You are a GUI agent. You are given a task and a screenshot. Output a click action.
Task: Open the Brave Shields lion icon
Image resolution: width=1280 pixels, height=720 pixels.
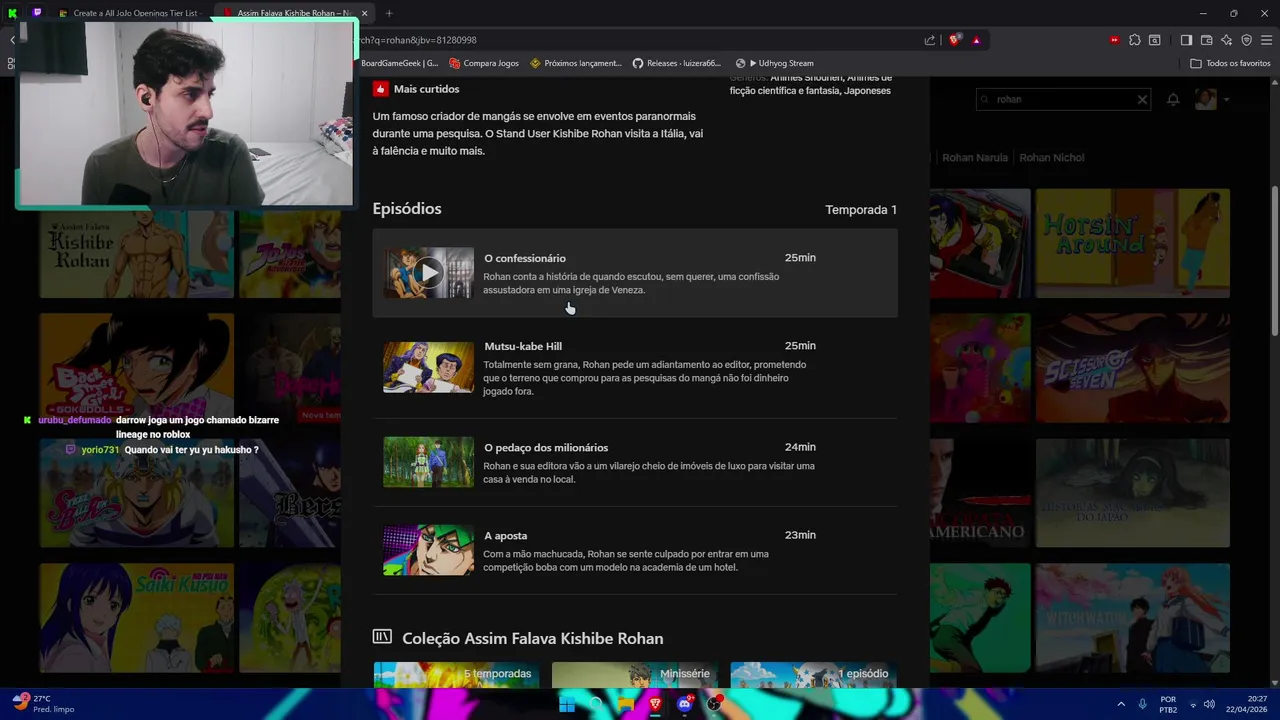[955, 40]
